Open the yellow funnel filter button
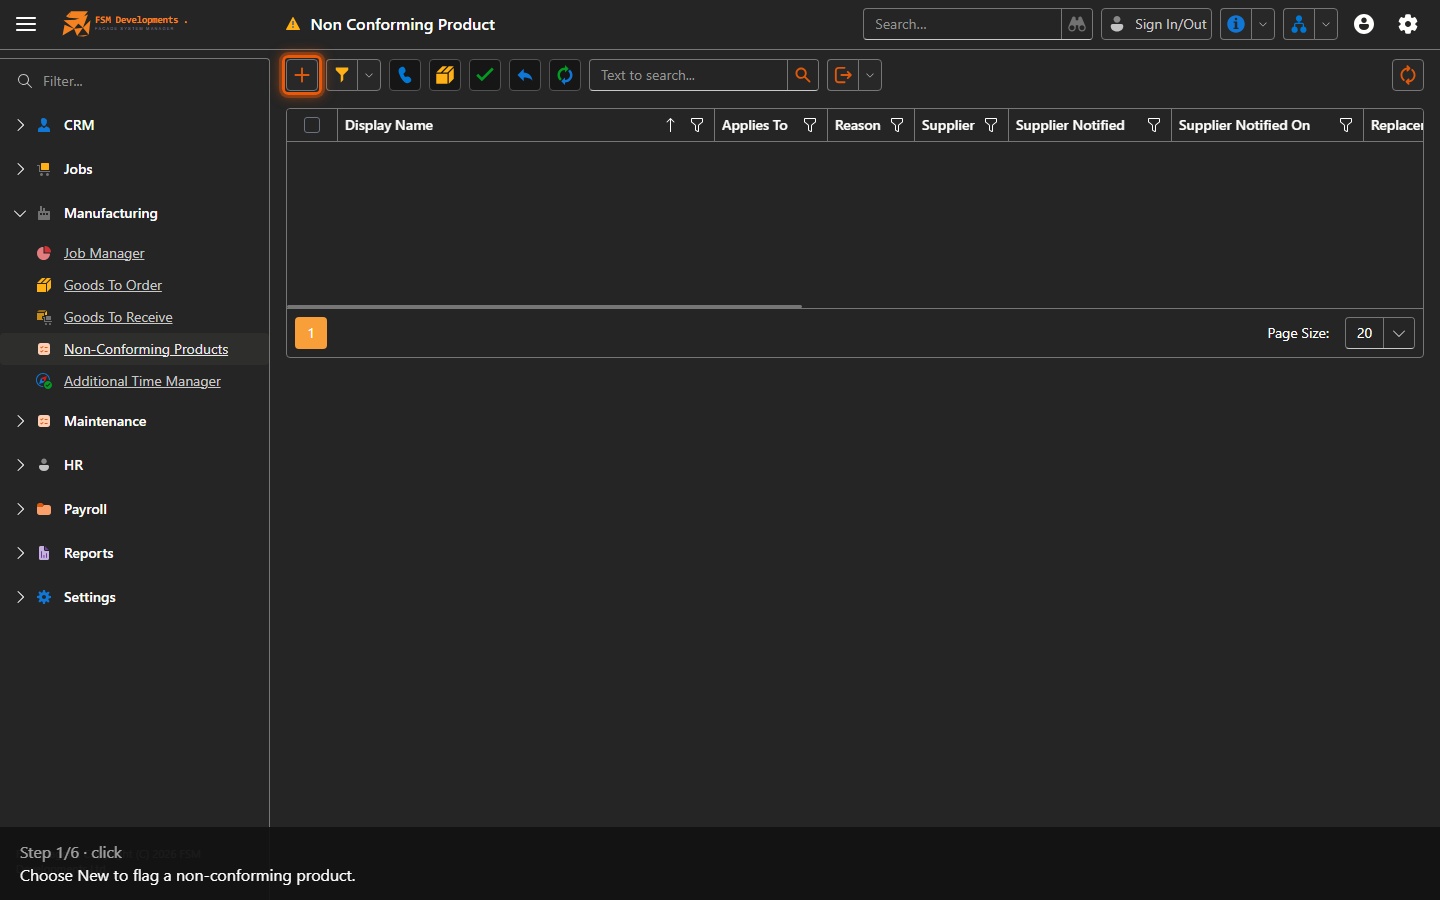The image size is (1440, 900). (342, 75)
